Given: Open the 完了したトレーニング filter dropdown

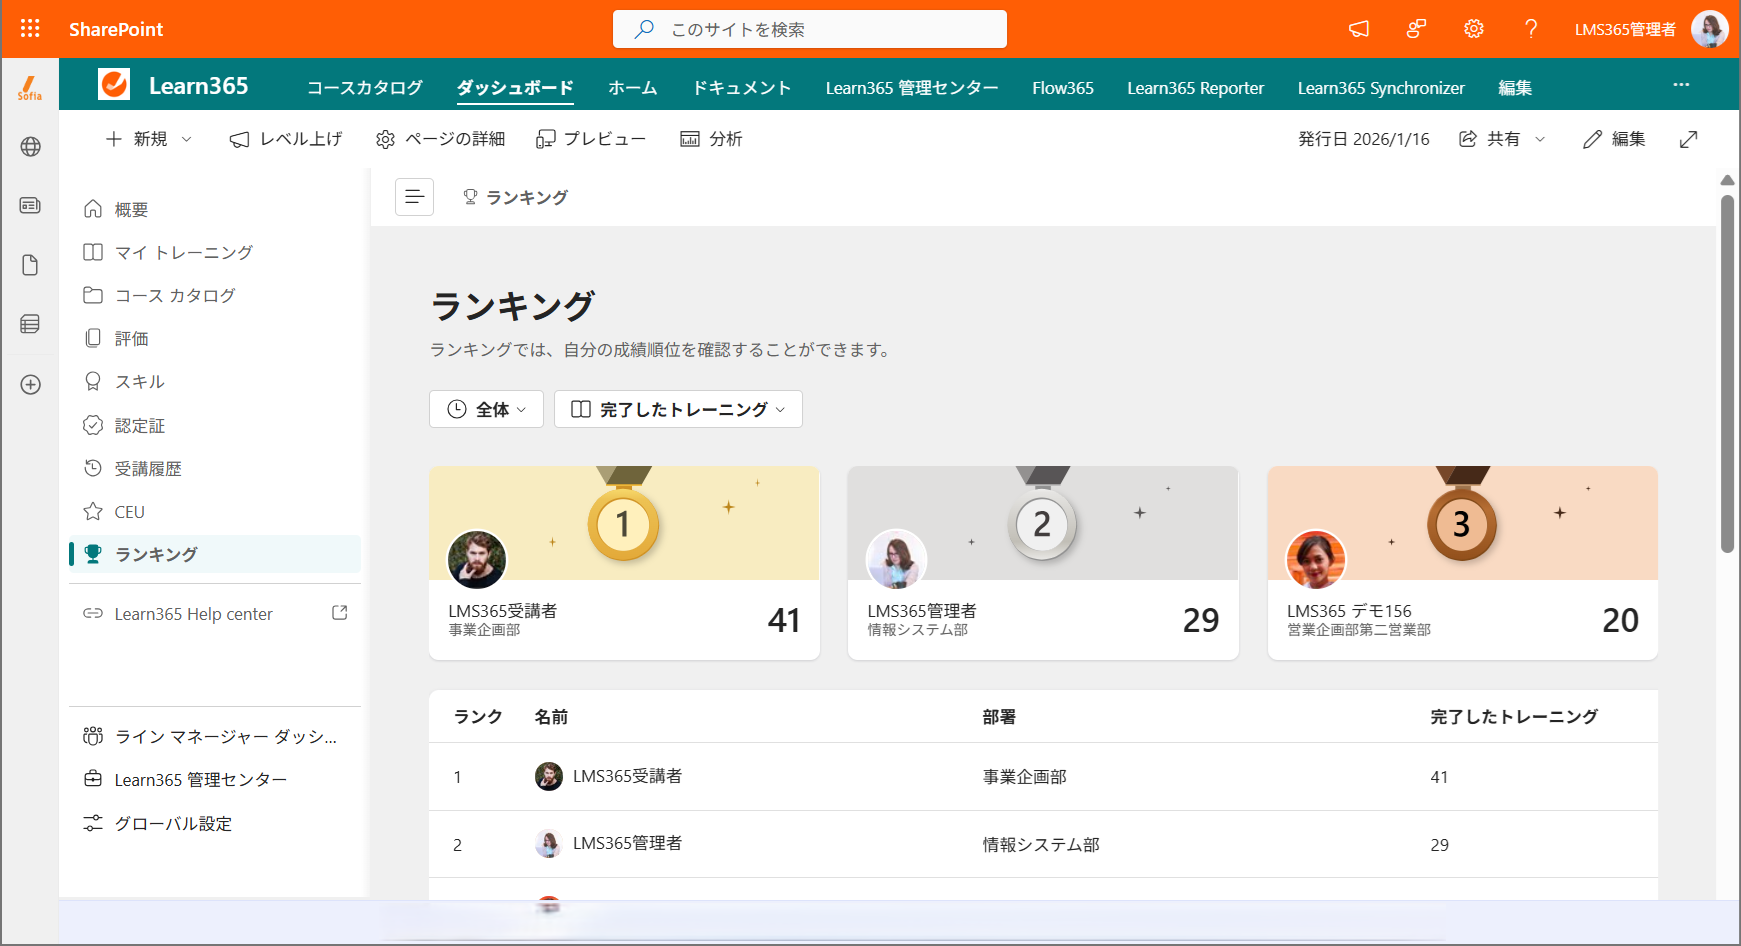Looking at the screenshot, I should click(678, 409).
